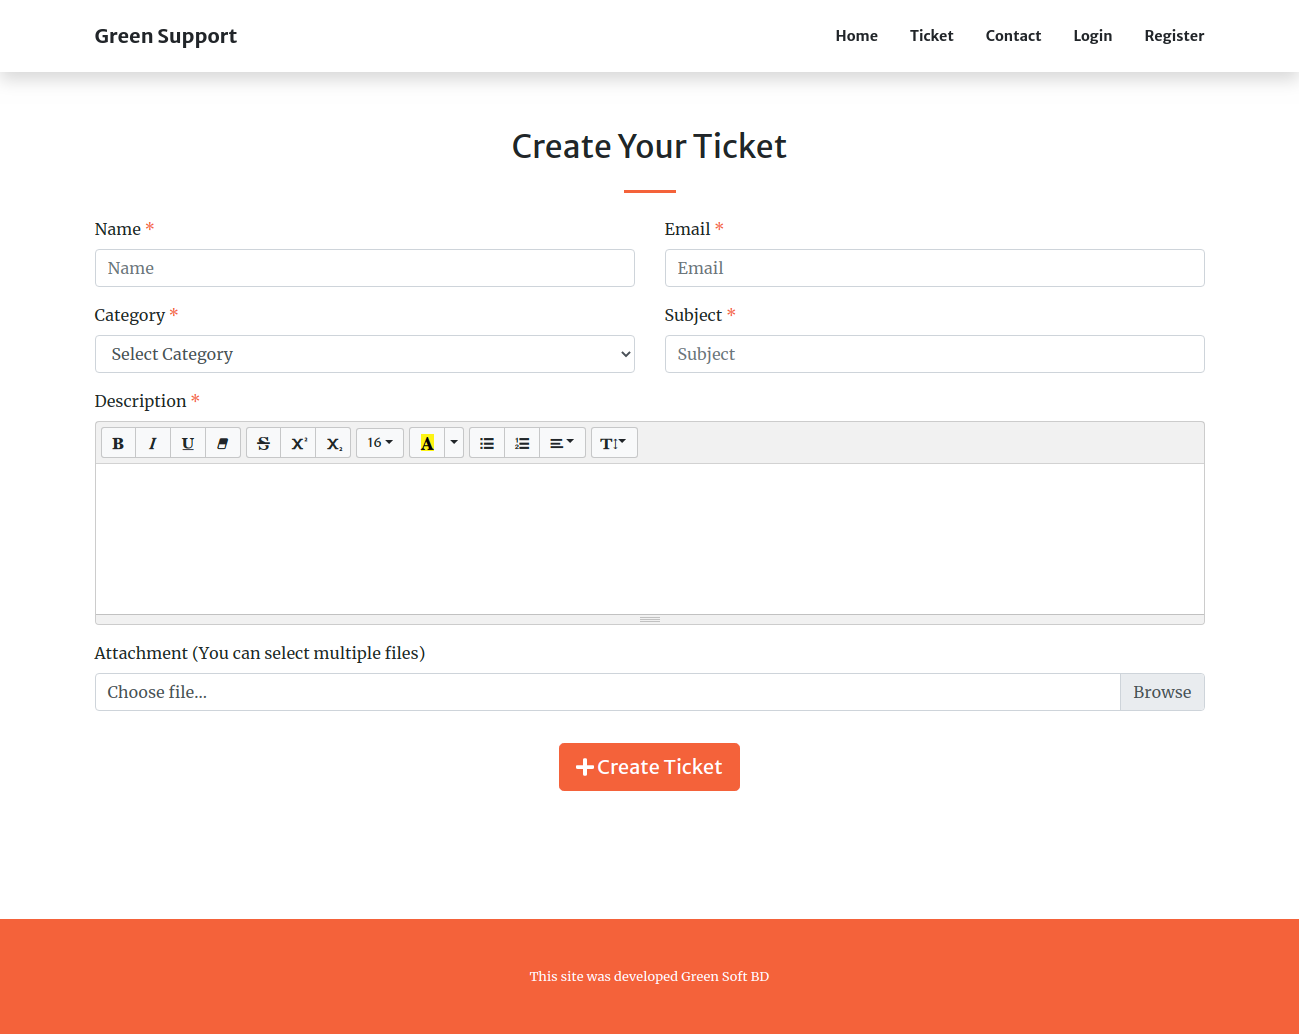The height and width of the screenshot is (1034, 1299).
Task: Apply the yellow highlight recent color
Action: [427, 443]
